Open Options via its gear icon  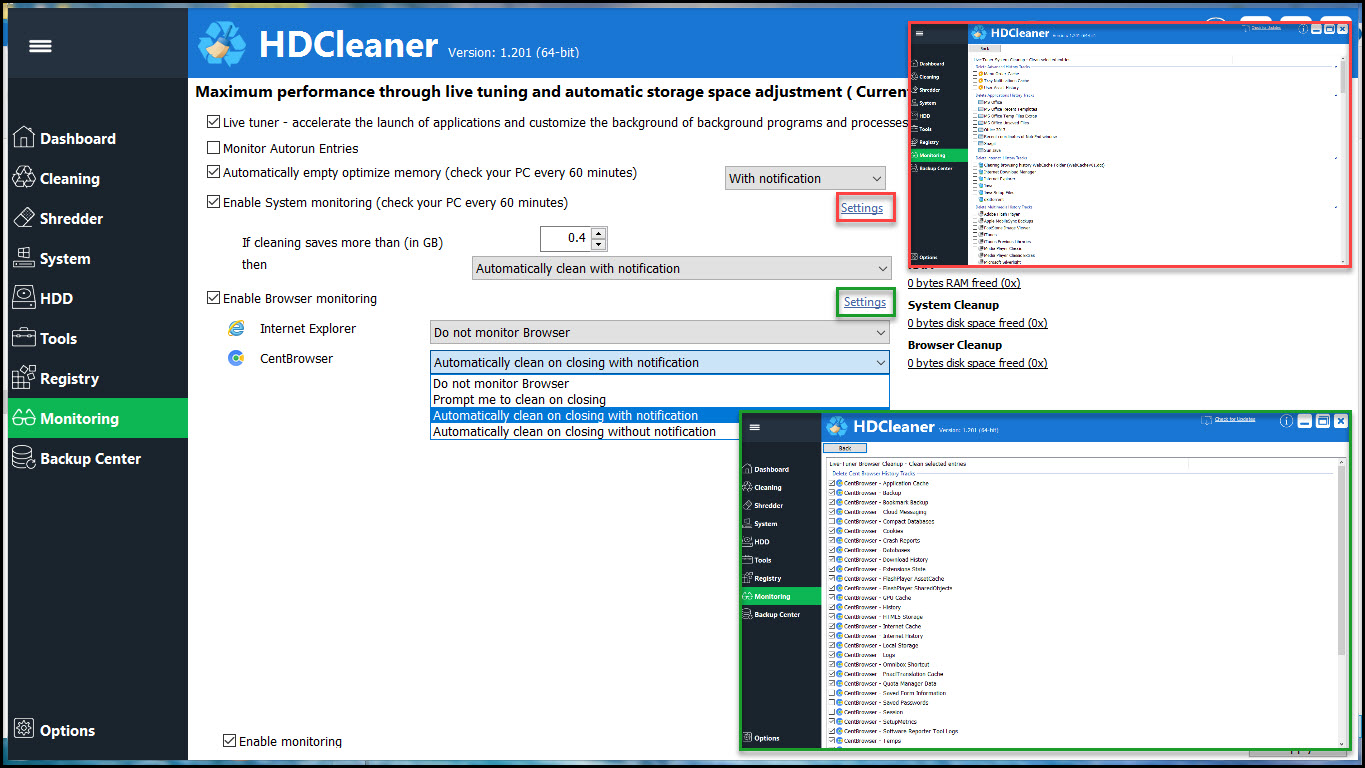24,729
